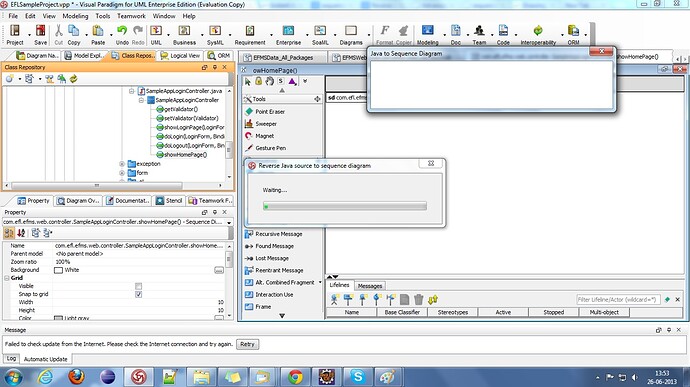Screen dimensions: 690x387
Task: Open Google Chrome from the taskbar
Action: point(296,377)
